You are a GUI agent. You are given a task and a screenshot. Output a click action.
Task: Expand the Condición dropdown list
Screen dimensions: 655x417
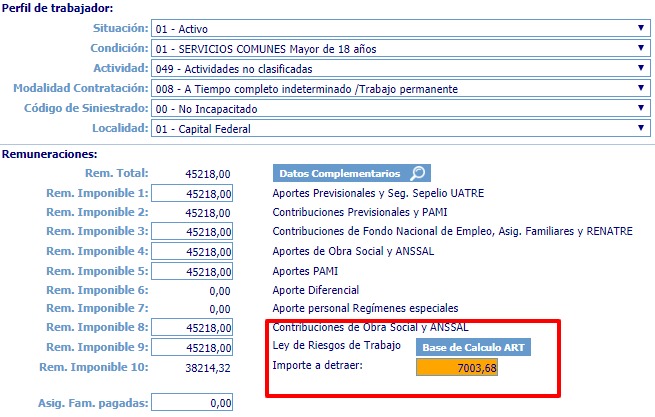400,48
